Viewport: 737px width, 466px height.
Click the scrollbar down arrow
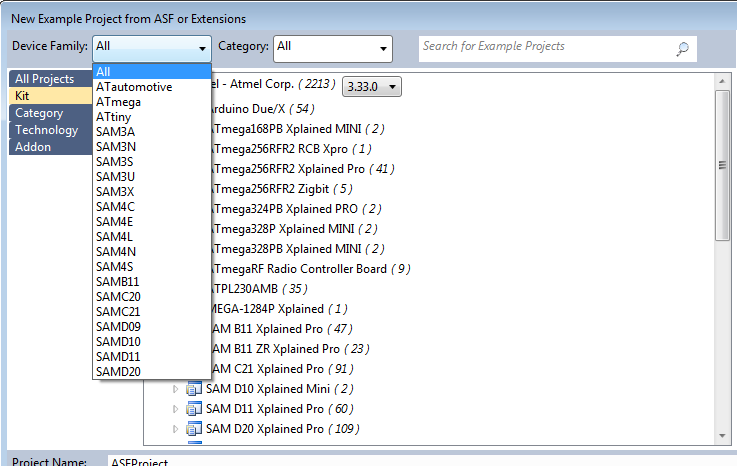[x=722, y=436]
